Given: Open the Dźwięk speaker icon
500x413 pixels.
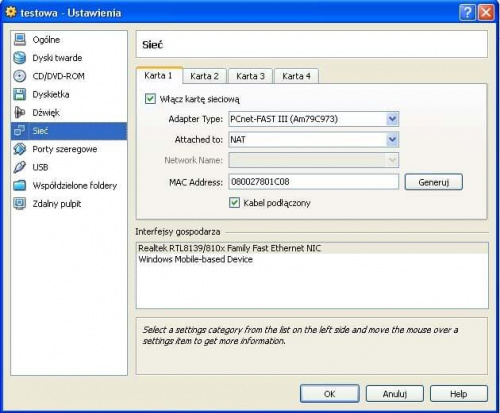Looking at the screenshot, I should 20,113.
